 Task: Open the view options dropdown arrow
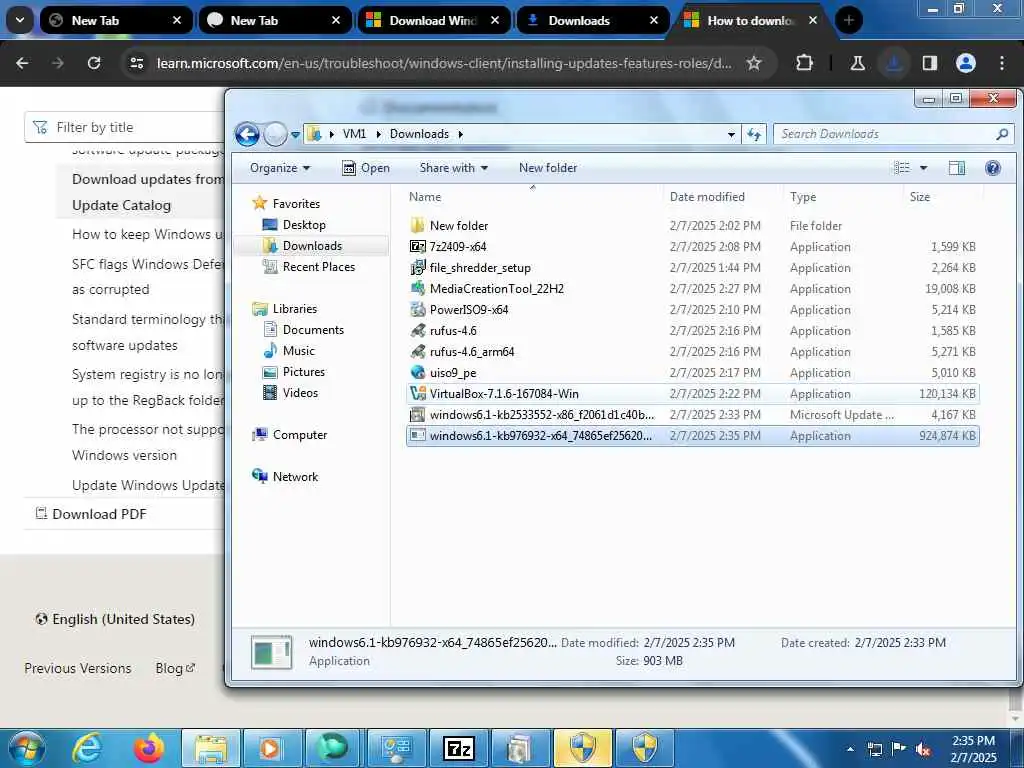(923, 168)
